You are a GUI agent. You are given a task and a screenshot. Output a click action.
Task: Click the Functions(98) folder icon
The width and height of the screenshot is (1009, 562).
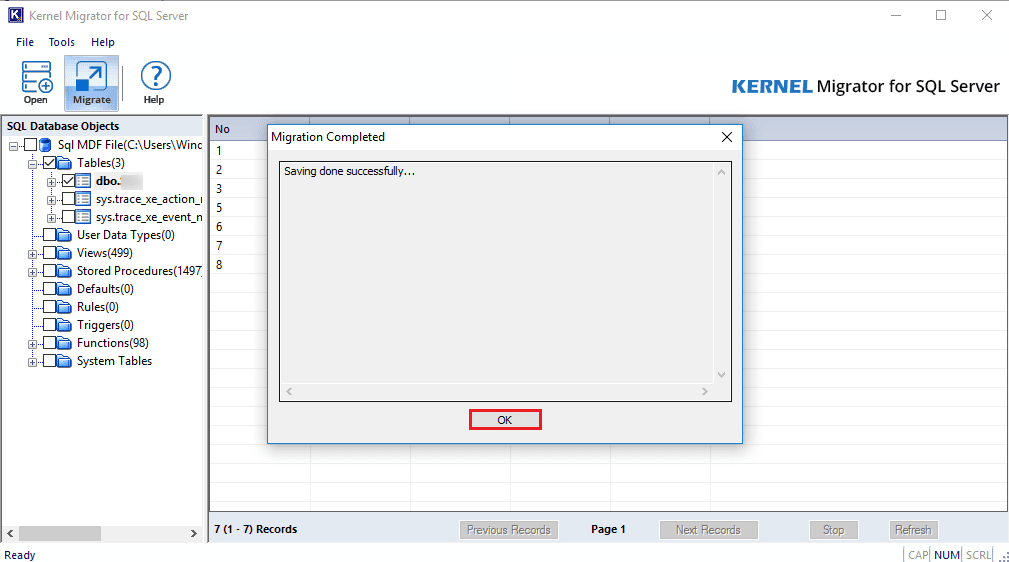[64, 343]
